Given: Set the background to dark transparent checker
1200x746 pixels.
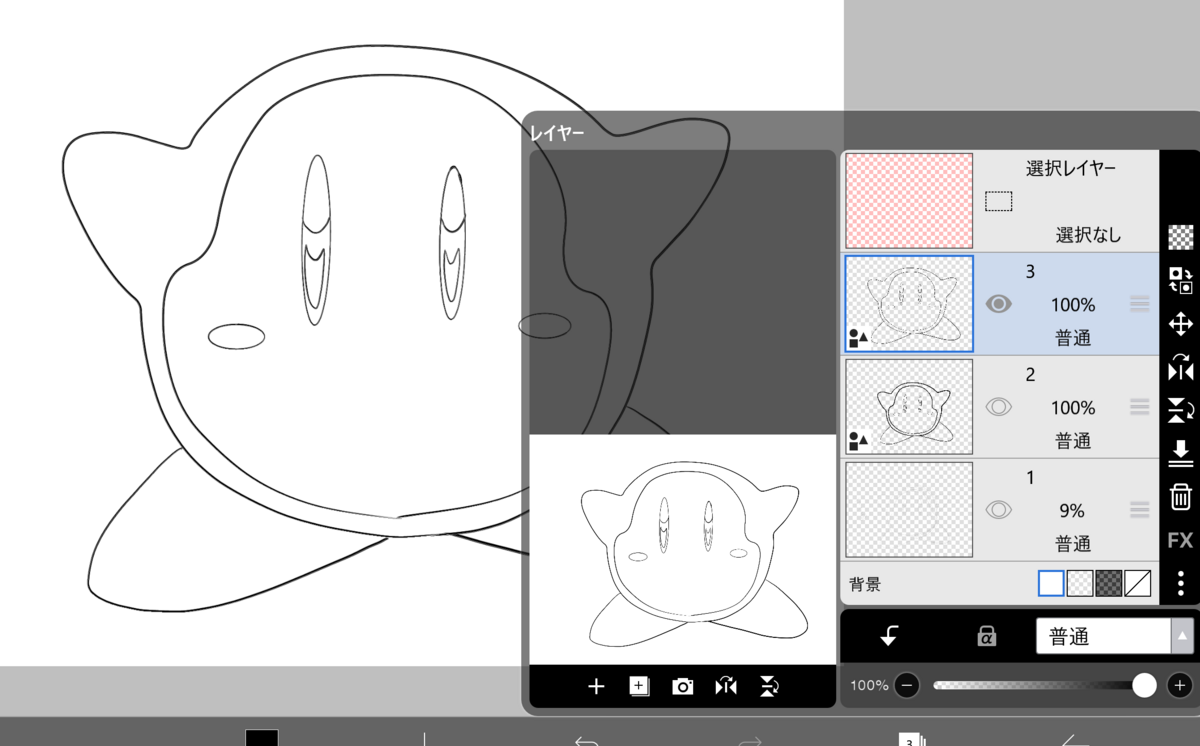Looking at the screenshot, I should click(x=1109, y=583).
